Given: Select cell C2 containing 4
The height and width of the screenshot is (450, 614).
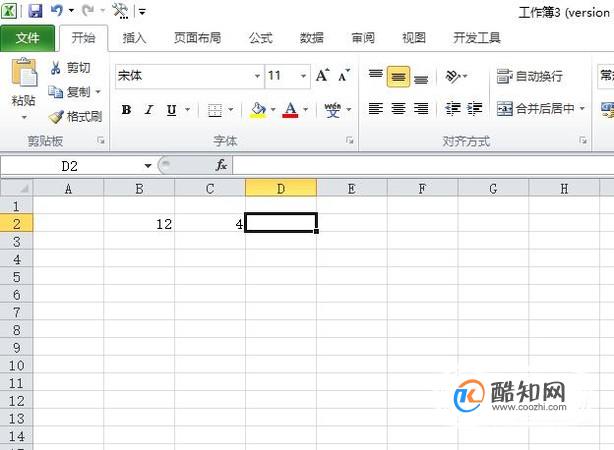Looking at the screenshot, I should click(210, 224).
